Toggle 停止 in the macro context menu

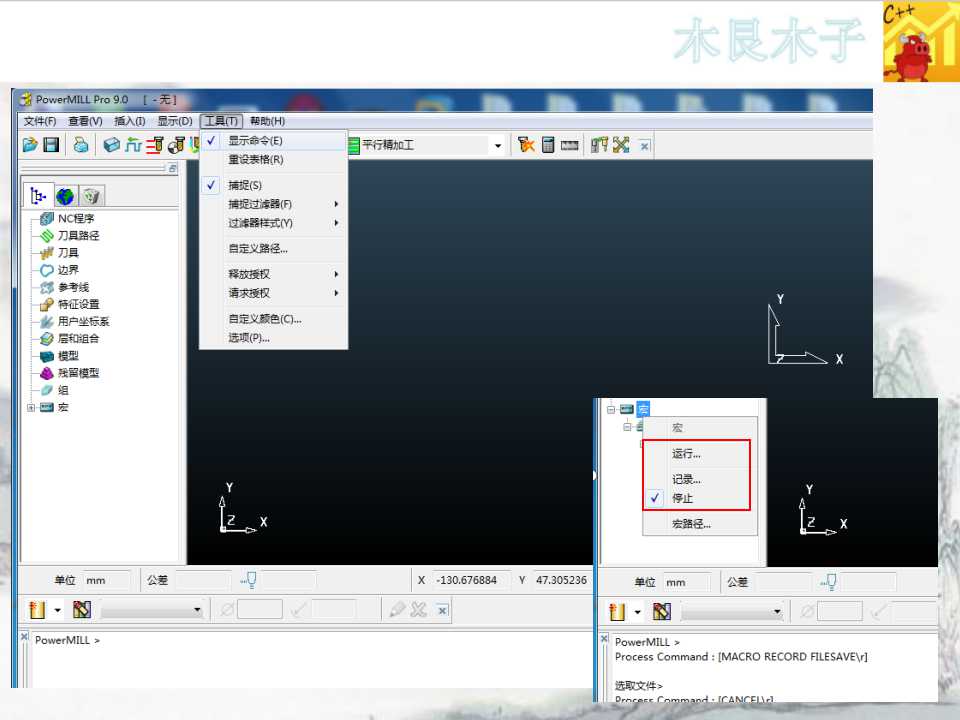pyautogui.click(x=700, y=498)
